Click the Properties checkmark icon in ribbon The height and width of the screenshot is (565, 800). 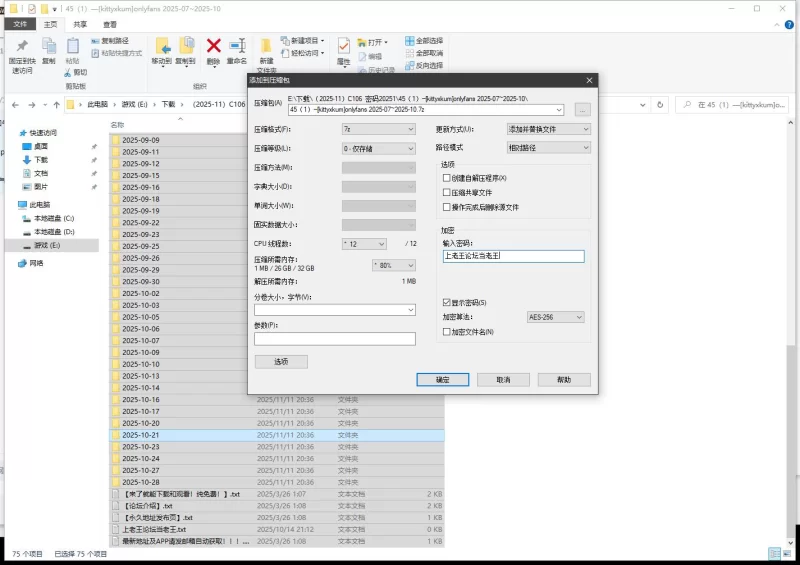click(x=343, y=46)
